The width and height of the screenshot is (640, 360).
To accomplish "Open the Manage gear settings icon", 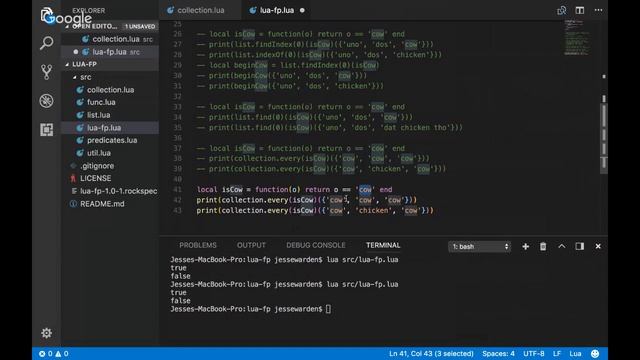I will 47,333.
